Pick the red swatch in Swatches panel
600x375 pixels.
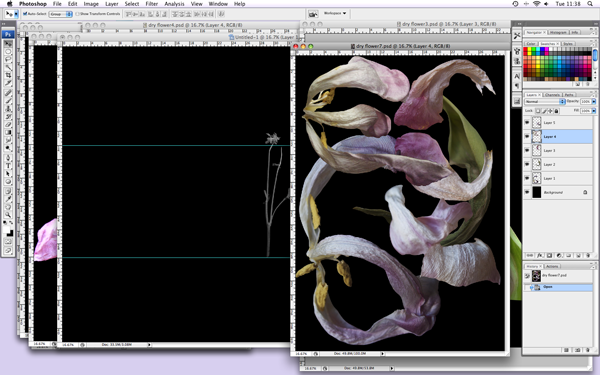click(525, 49)
